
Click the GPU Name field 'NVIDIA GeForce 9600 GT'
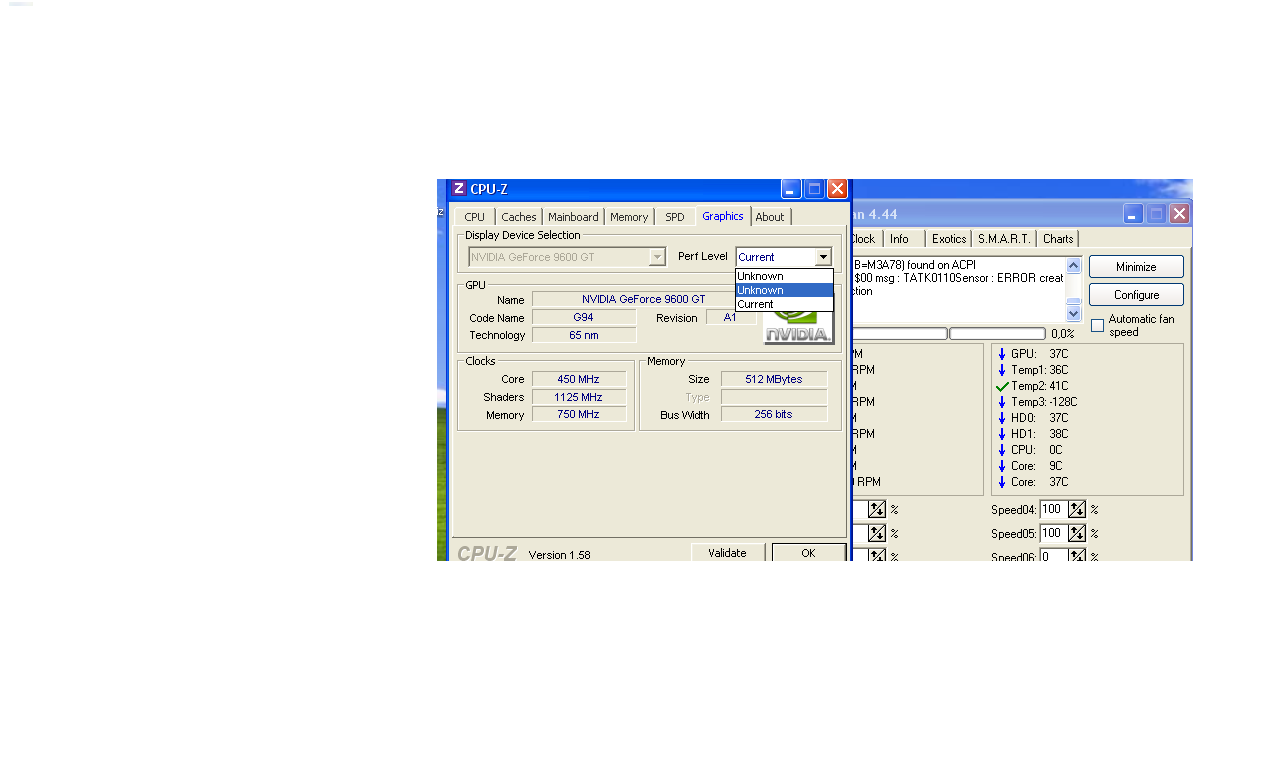click(644, 299)
